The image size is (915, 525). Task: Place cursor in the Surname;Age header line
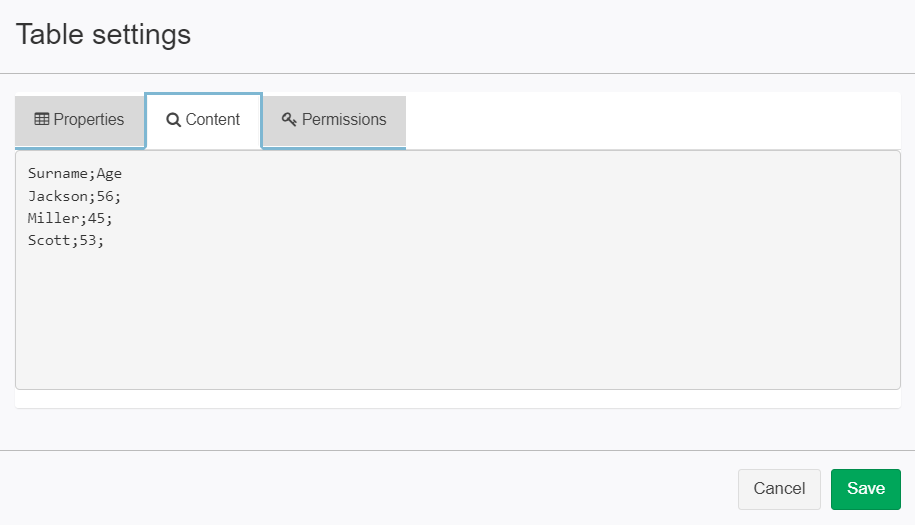[x=75, y=174]
